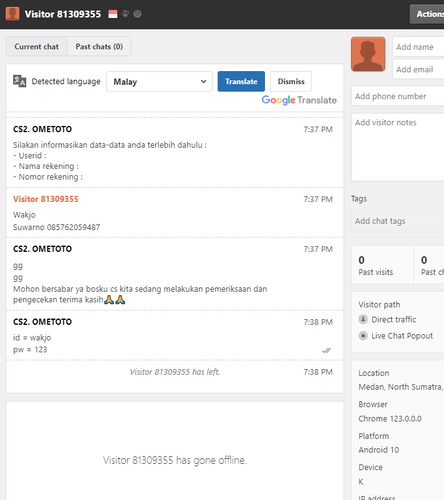
Task: Click the Direct traffic path icon
Action: coord(363,319)
